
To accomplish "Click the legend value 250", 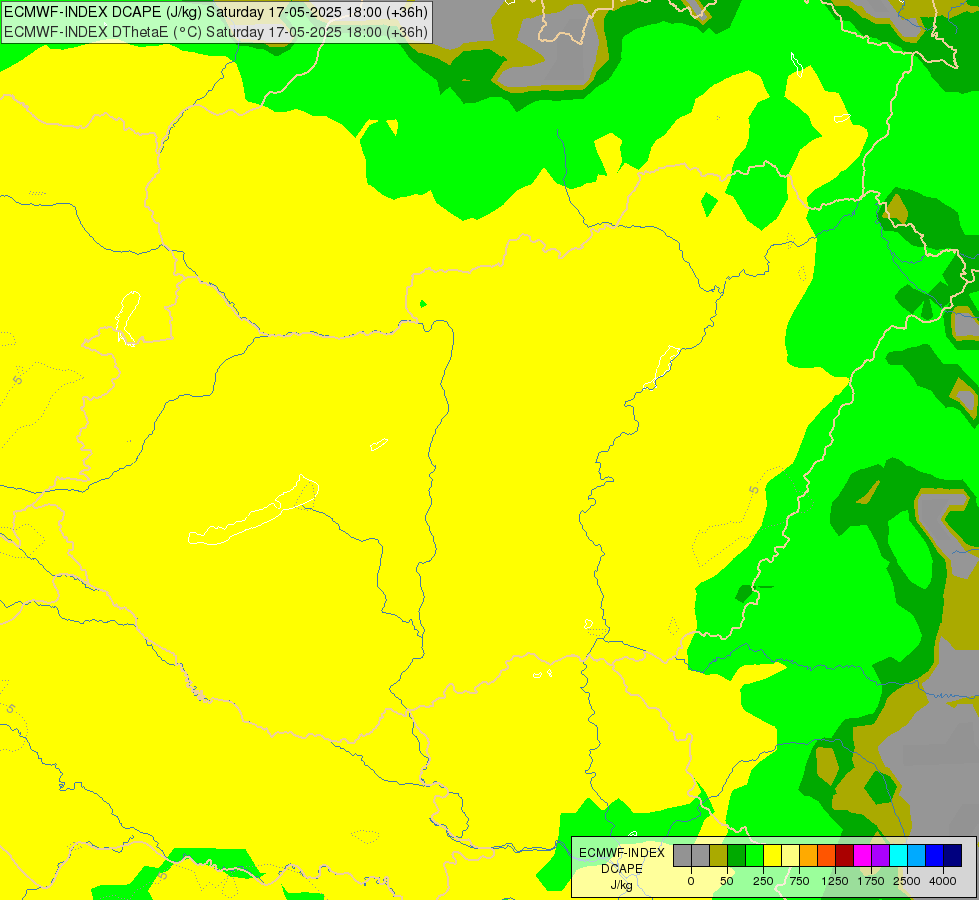I will (x=763, y=881).
